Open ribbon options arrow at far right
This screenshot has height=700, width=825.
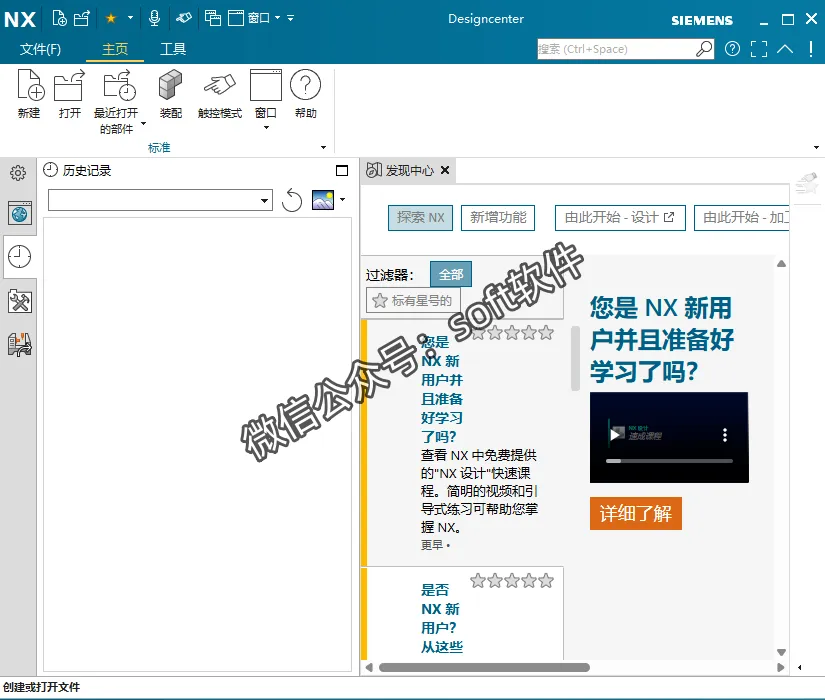(816, 147)
